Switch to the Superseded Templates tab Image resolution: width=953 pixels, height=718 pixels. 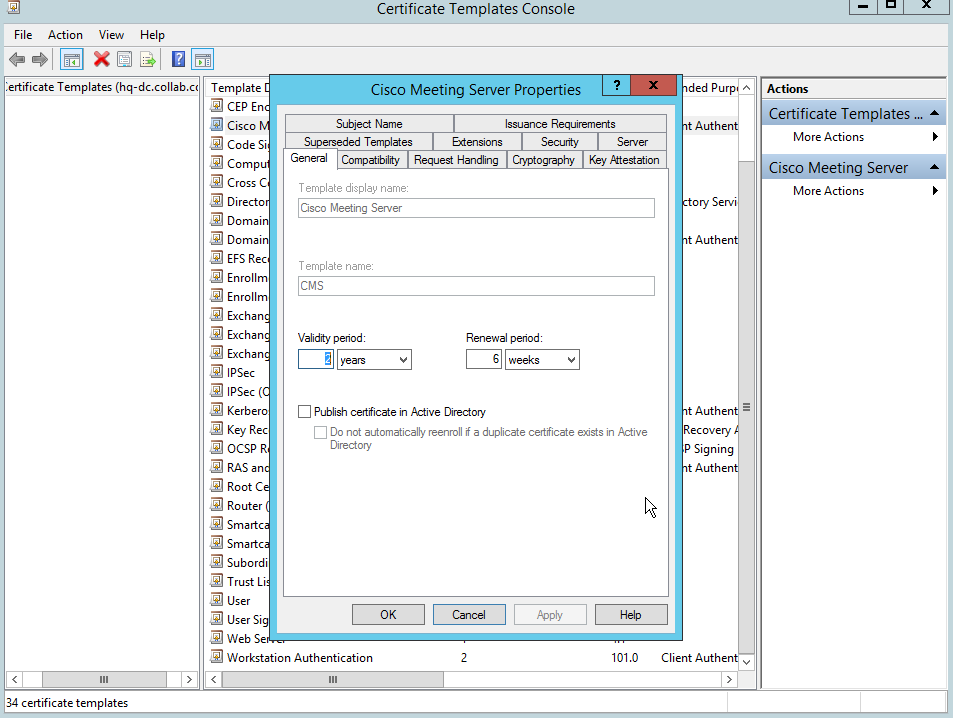click(358, 142)
